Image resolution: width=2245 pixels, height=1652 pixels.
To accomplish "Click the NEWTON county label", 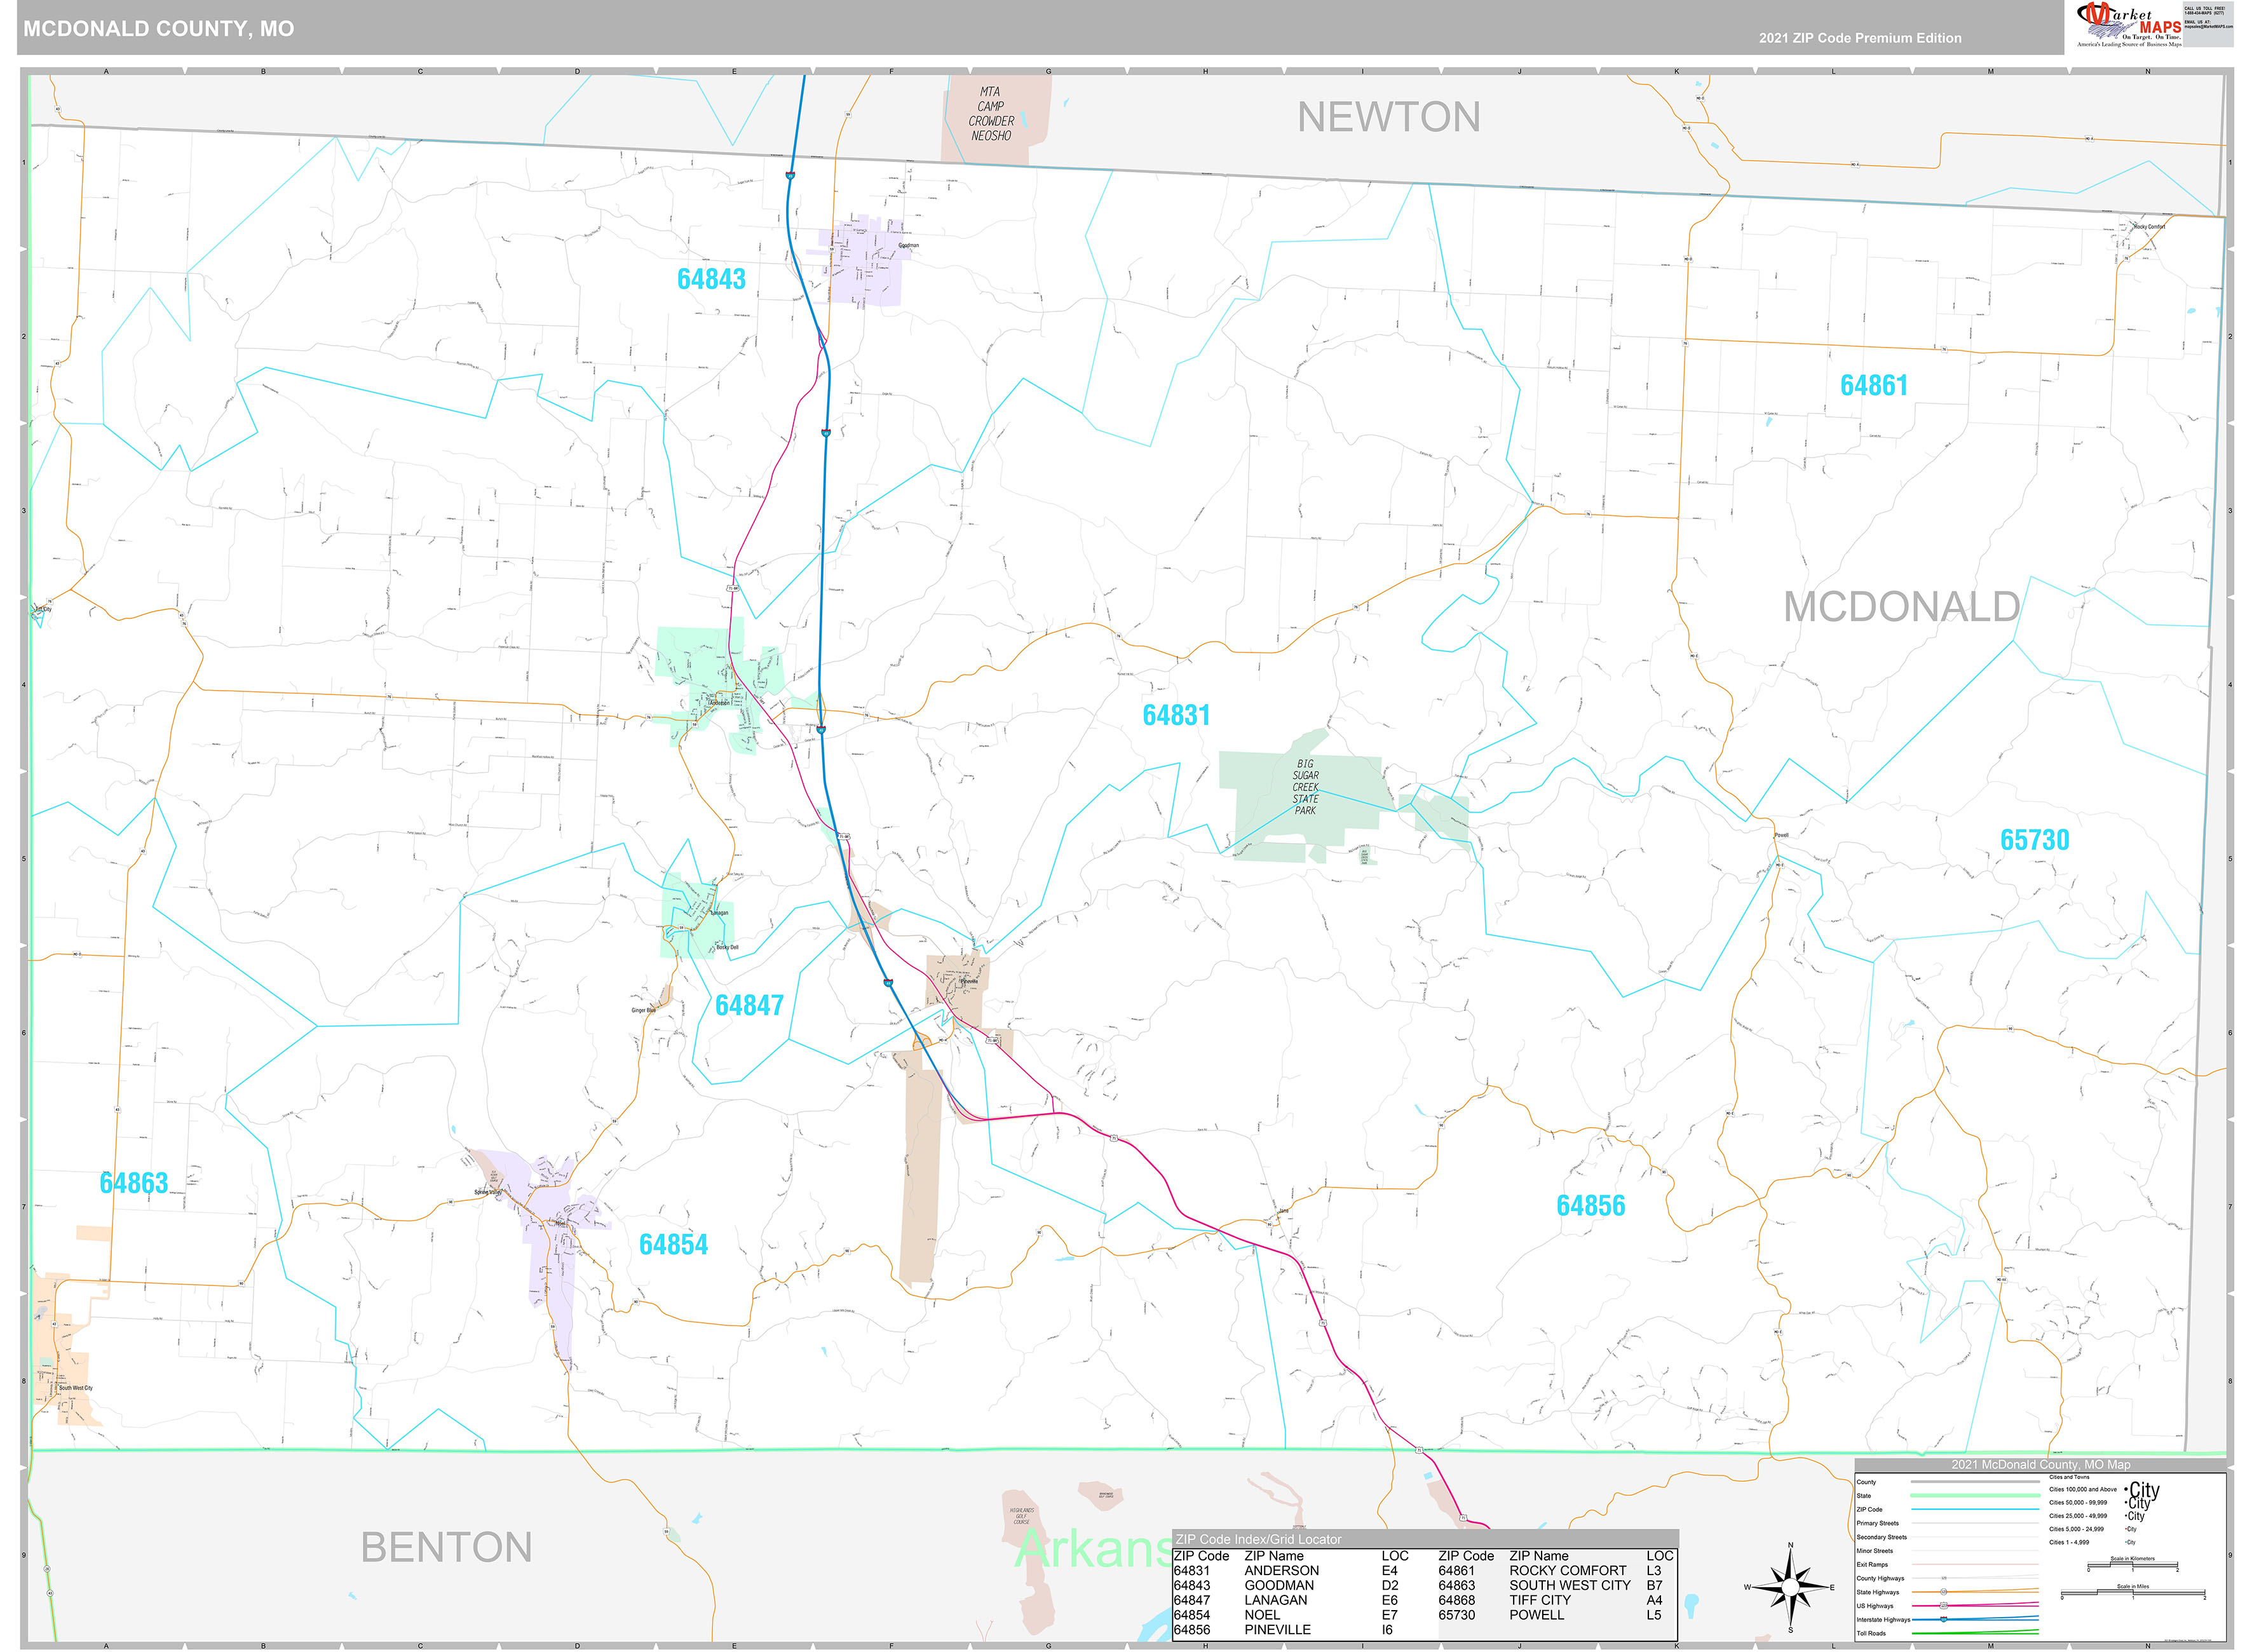I will coord(1389,117).
